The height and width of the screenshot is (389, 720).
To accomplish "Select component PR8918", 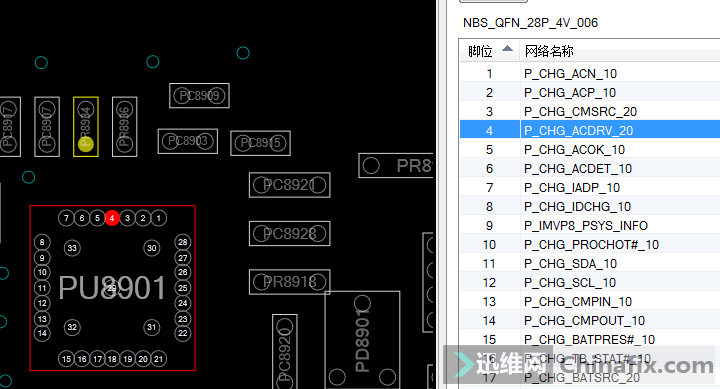I will click(x=290, y=282).
